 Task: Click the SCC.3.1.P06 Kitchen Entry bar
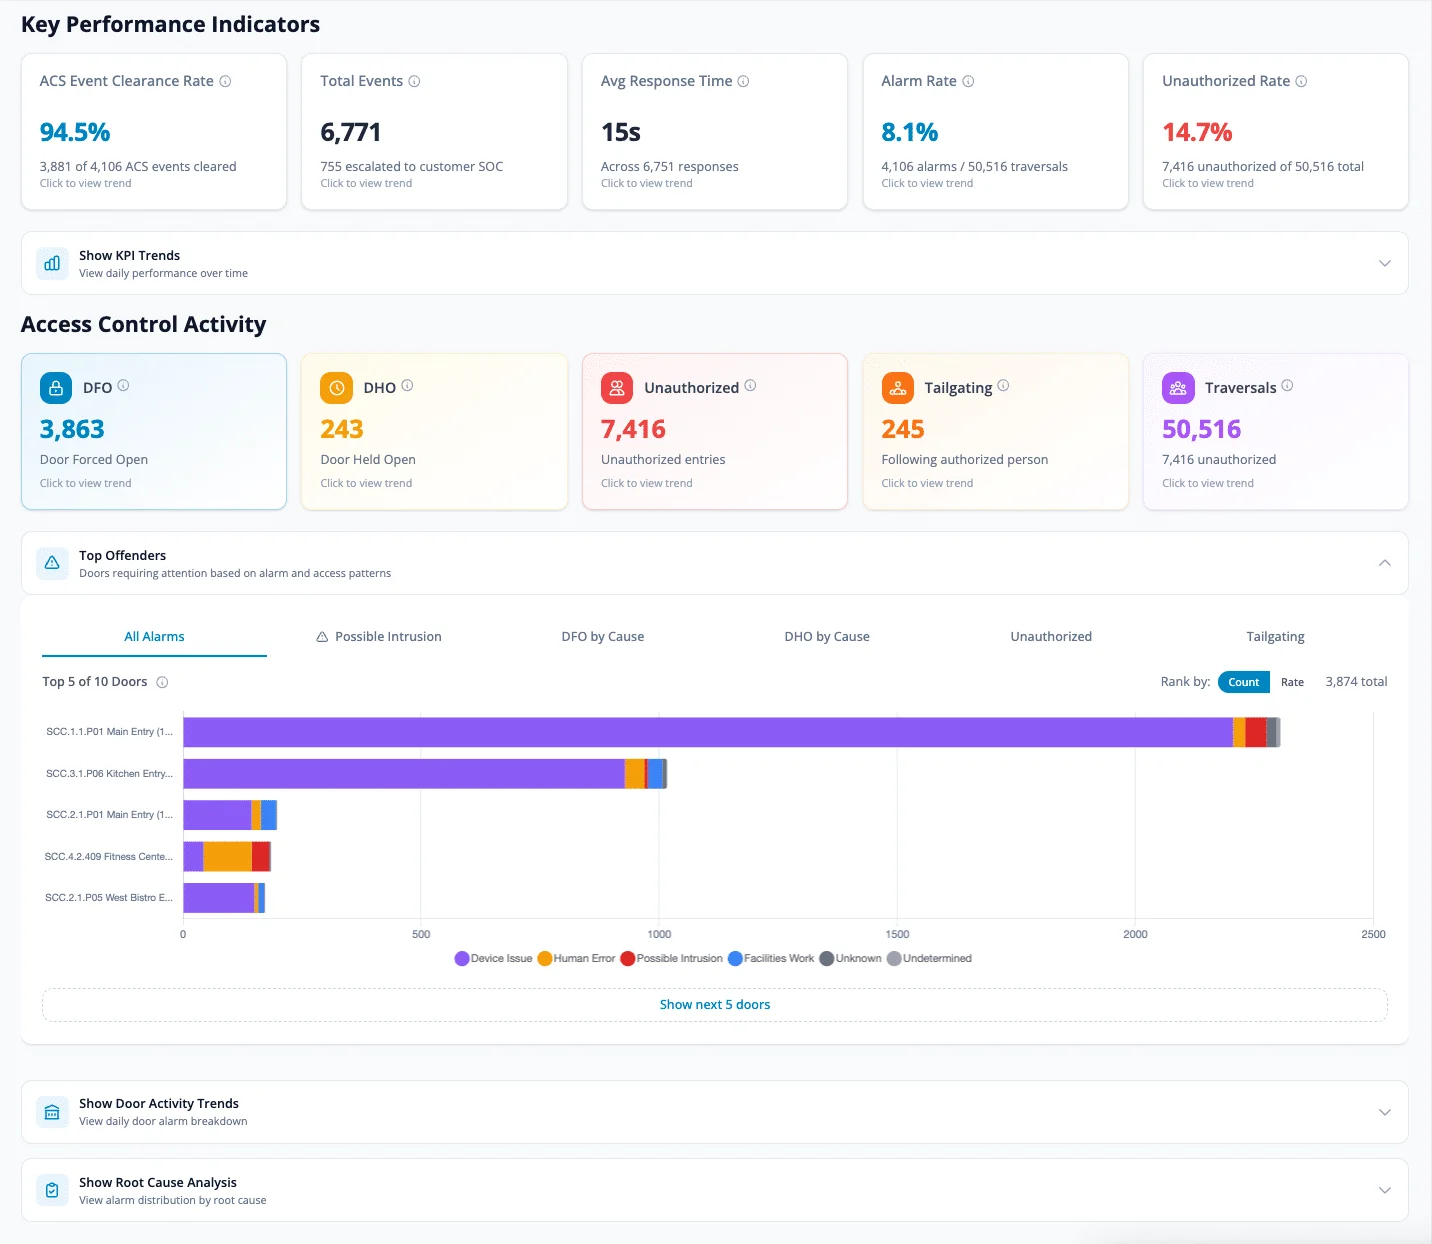click(425, 774)
